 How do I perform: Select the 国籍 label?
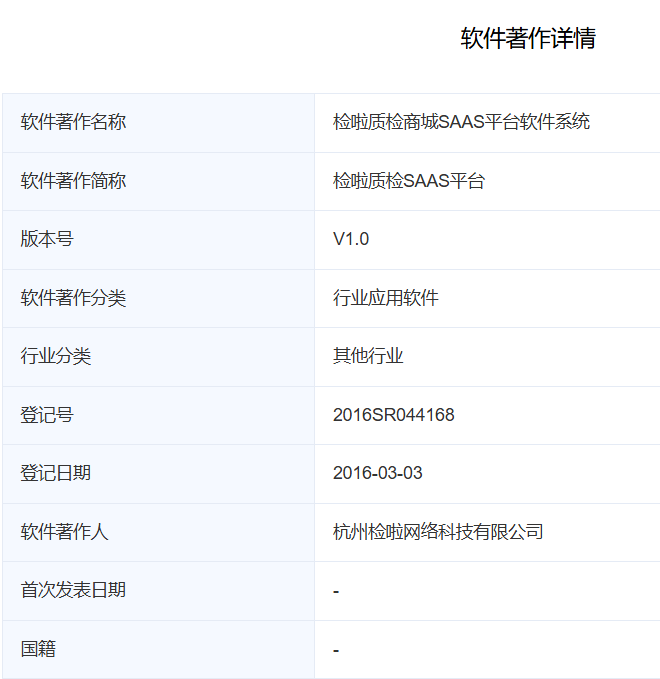coord(38,649)
